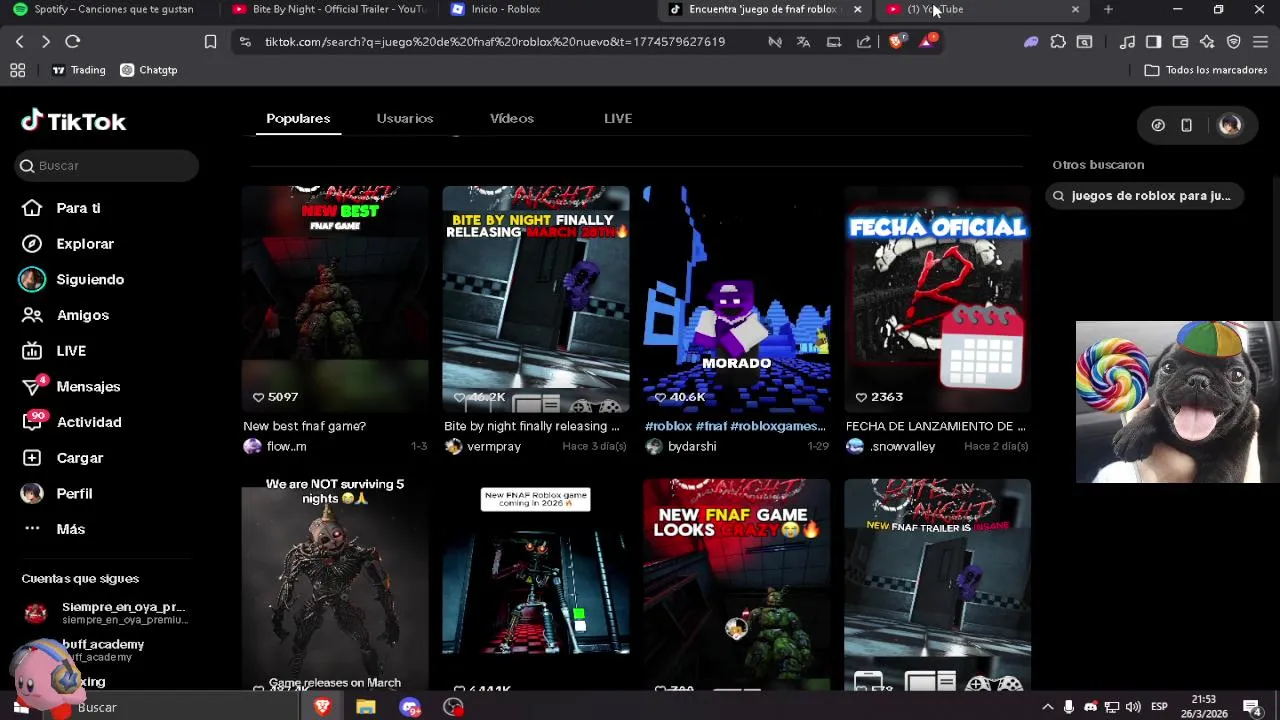Switch to the LIVE results tab
The width and height of the screenshot is (1280, 720).
coord(618,118)
